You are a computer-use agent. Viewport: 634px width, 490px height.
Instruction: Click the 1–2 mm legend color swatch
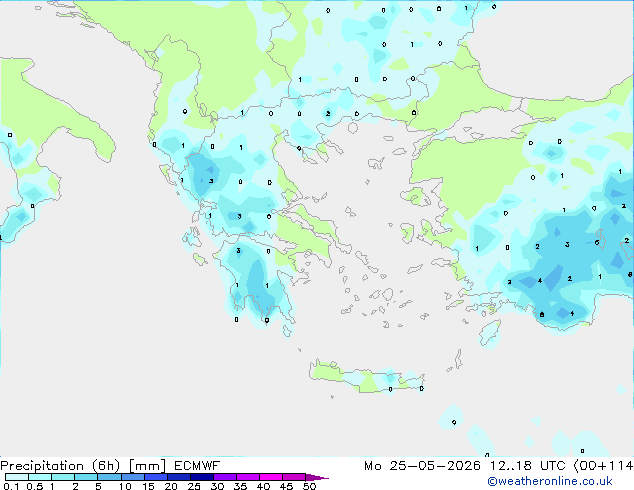[63, 477]
